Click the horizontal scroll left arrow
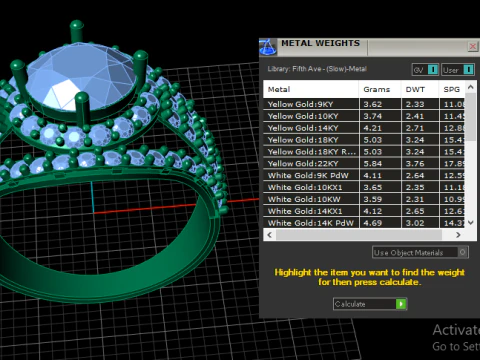Image resolution: width=480 pixels, height=360 pixels. [x=269, y=235]
